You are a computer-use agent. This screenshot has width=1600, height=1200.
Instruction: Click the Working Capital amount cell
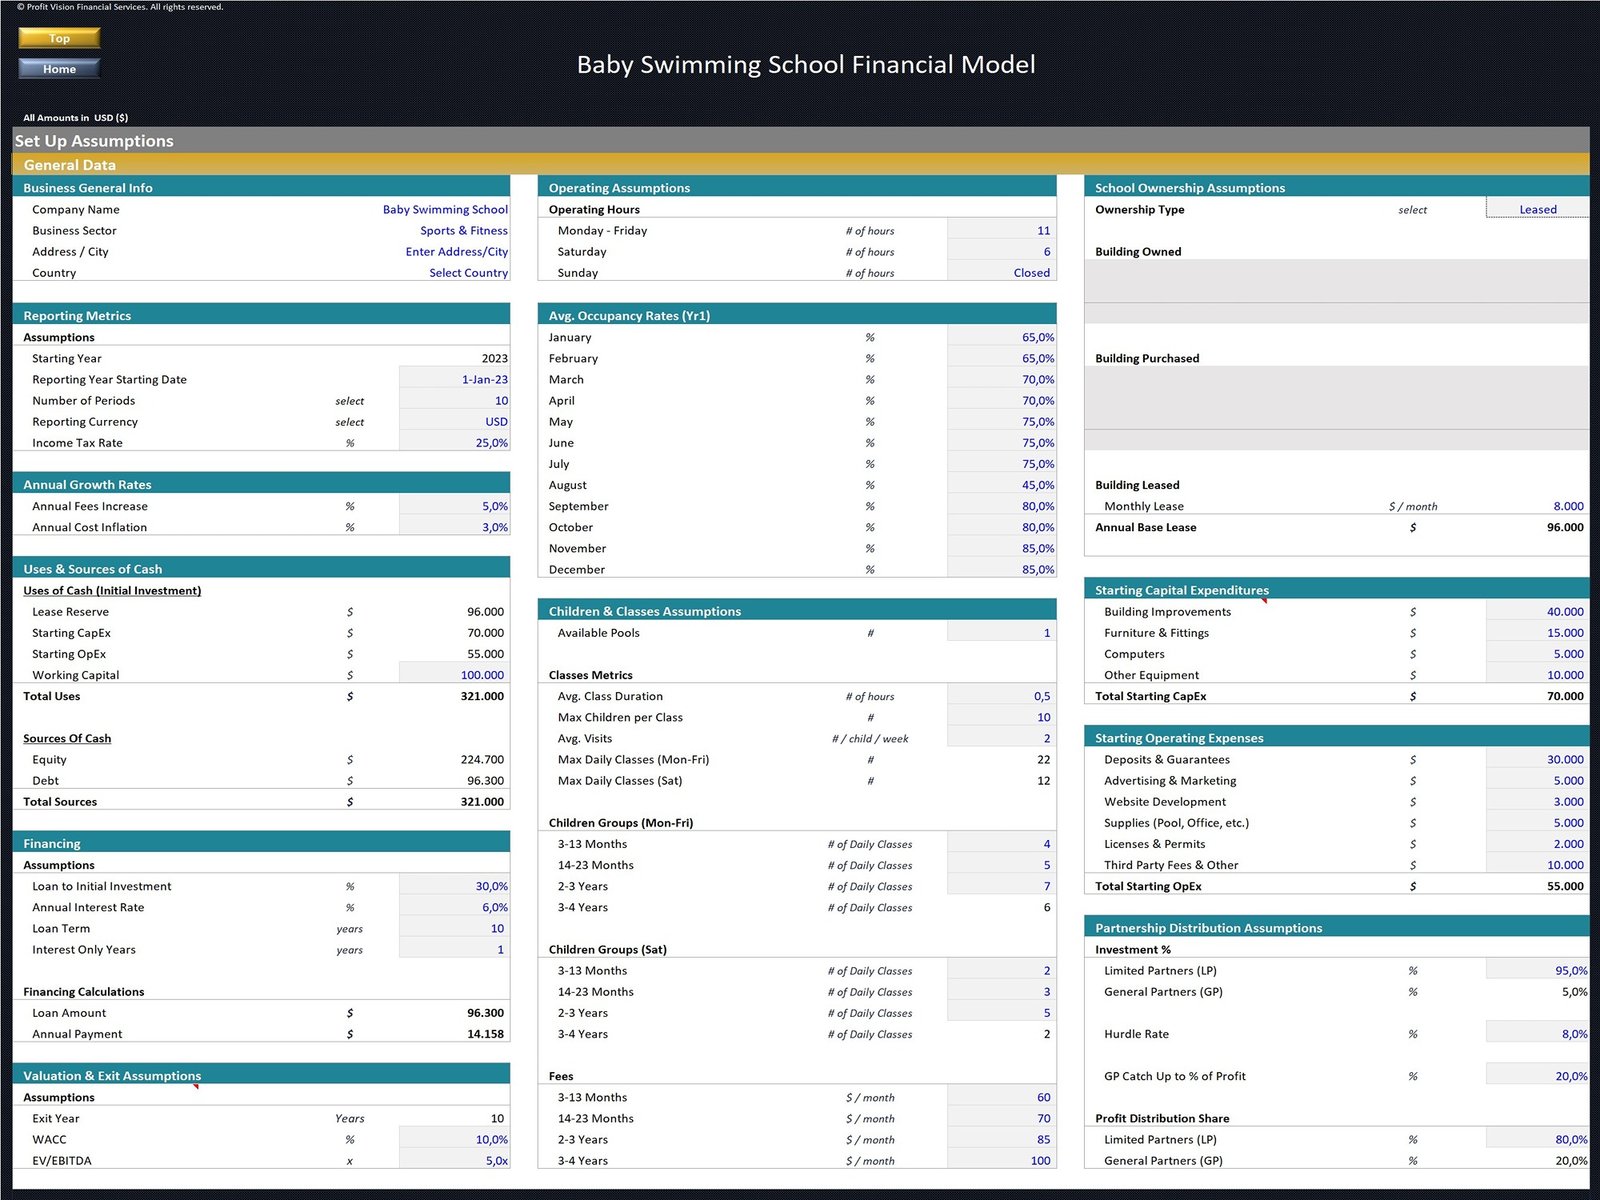tap(455, 675)
